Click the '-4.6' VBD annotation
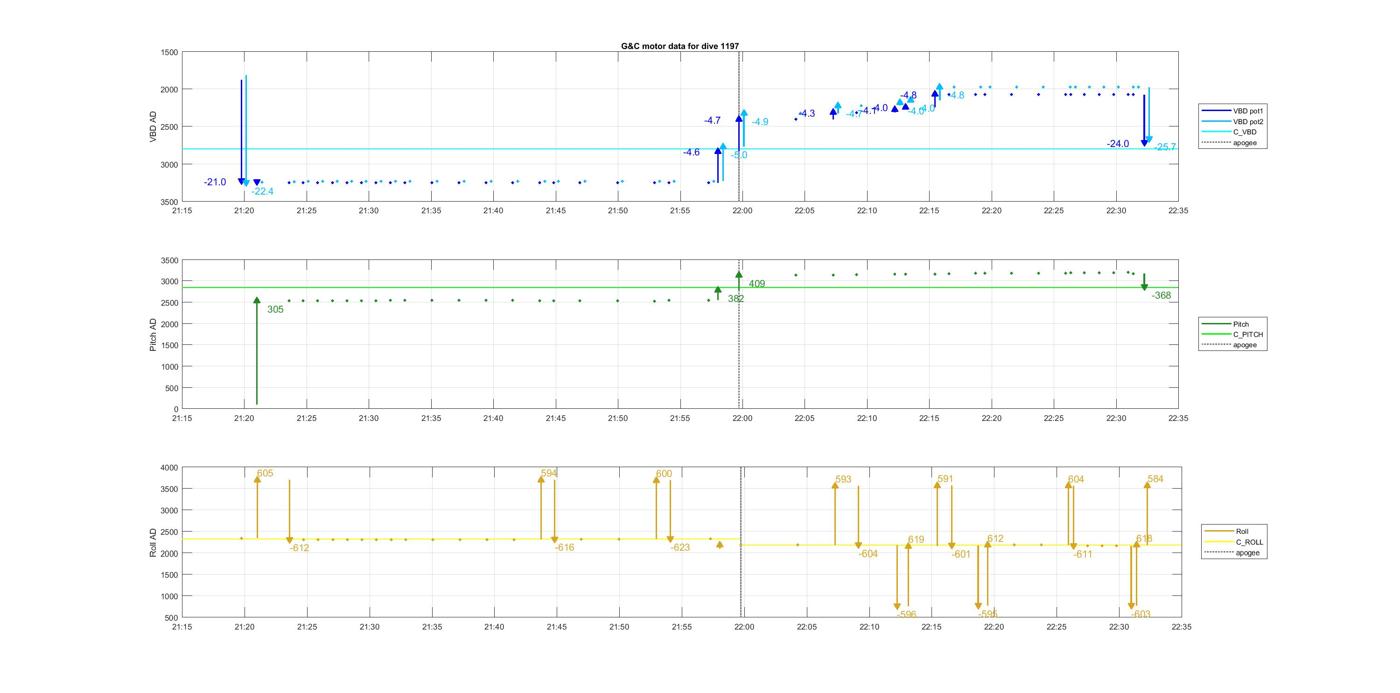Screen dimensions: 1400x693 (x=692, y=152)
